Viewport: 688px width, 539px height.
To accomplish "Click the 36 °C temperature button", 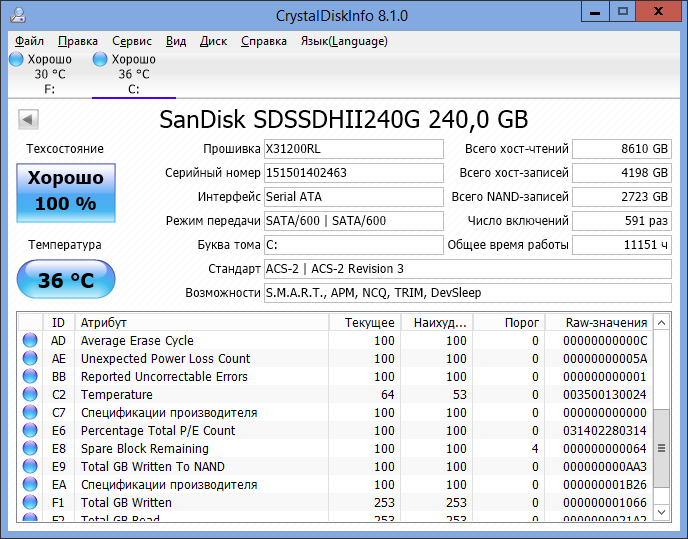I will [66, 280].
